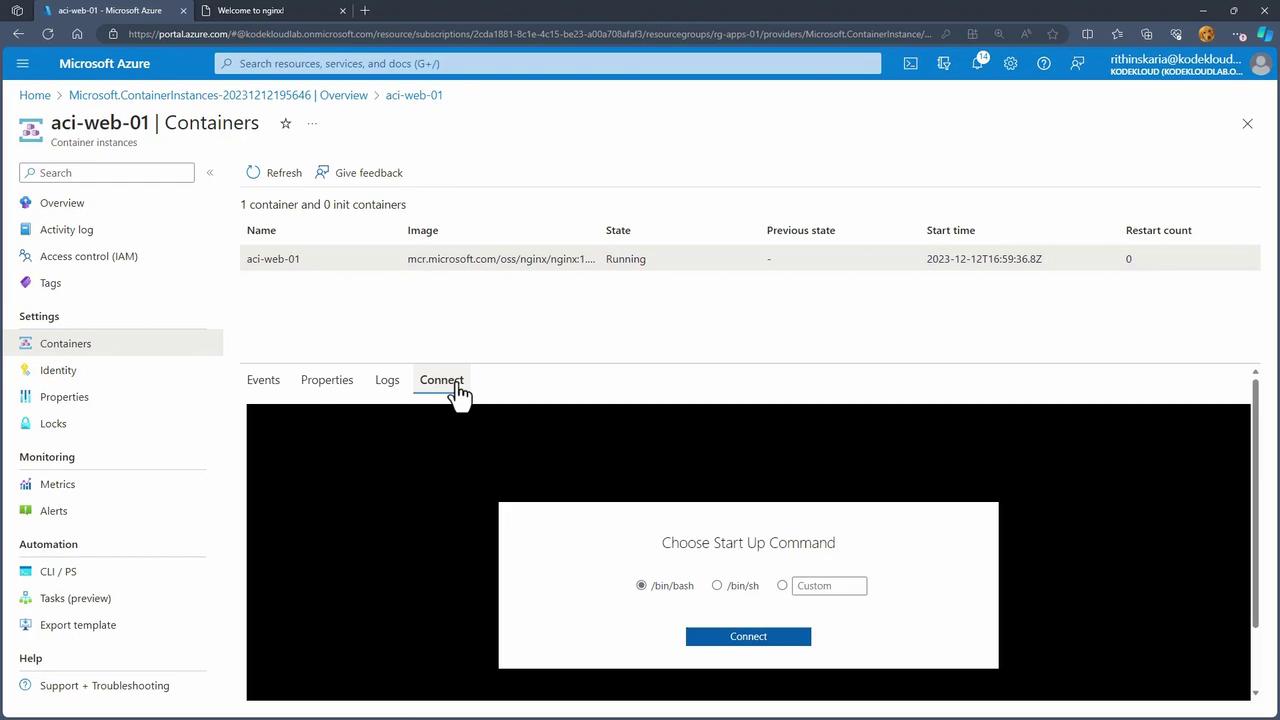Open the account avatar menu
The width and height of the screenshot is (1280, 720).
point(1260,63)
